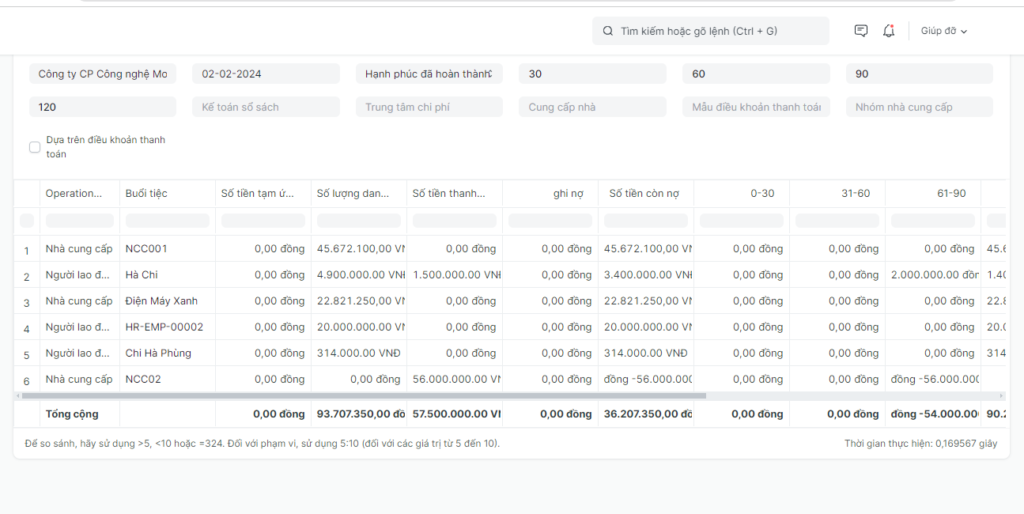
Task: Click the 'Số tiền còn nợ' column header
Action: click(644, 193)
